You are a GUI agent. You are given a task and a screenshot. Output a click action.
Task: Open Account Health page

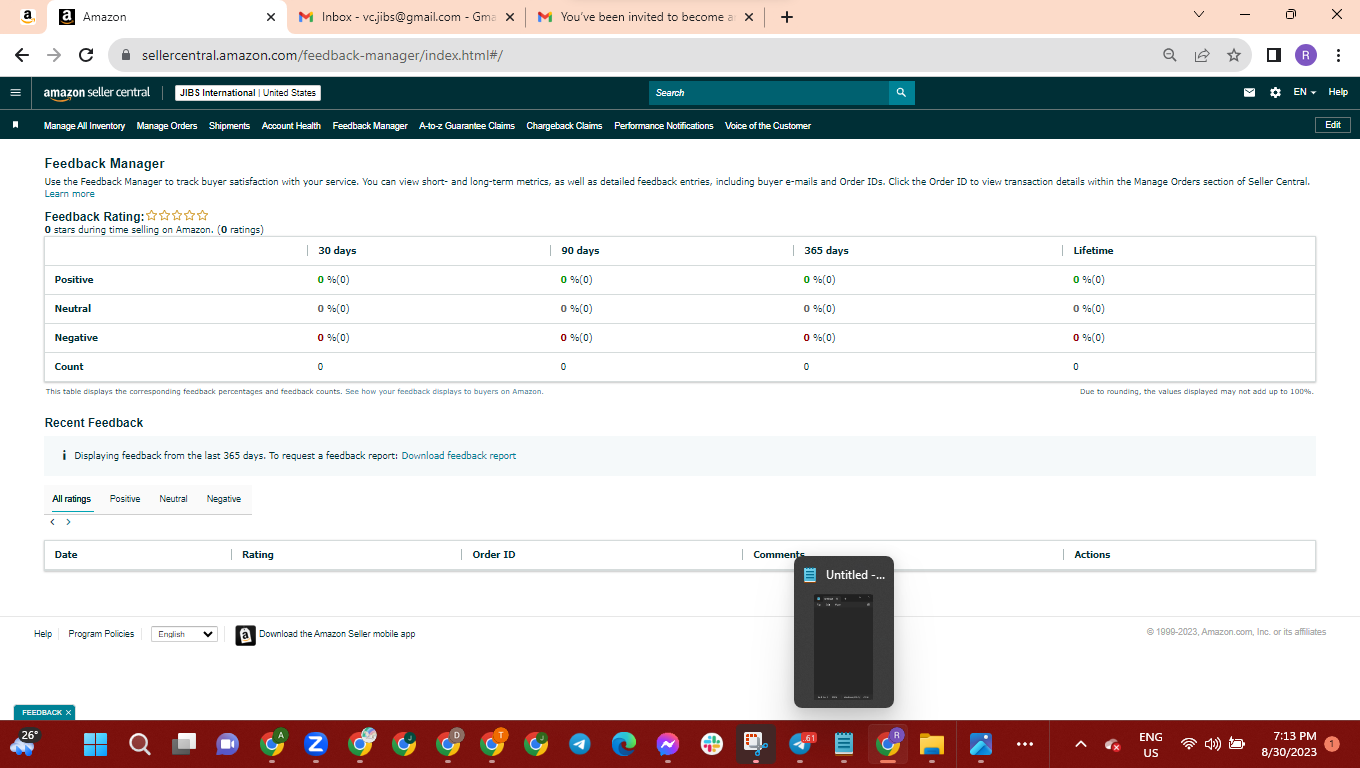tap(291, 126)
